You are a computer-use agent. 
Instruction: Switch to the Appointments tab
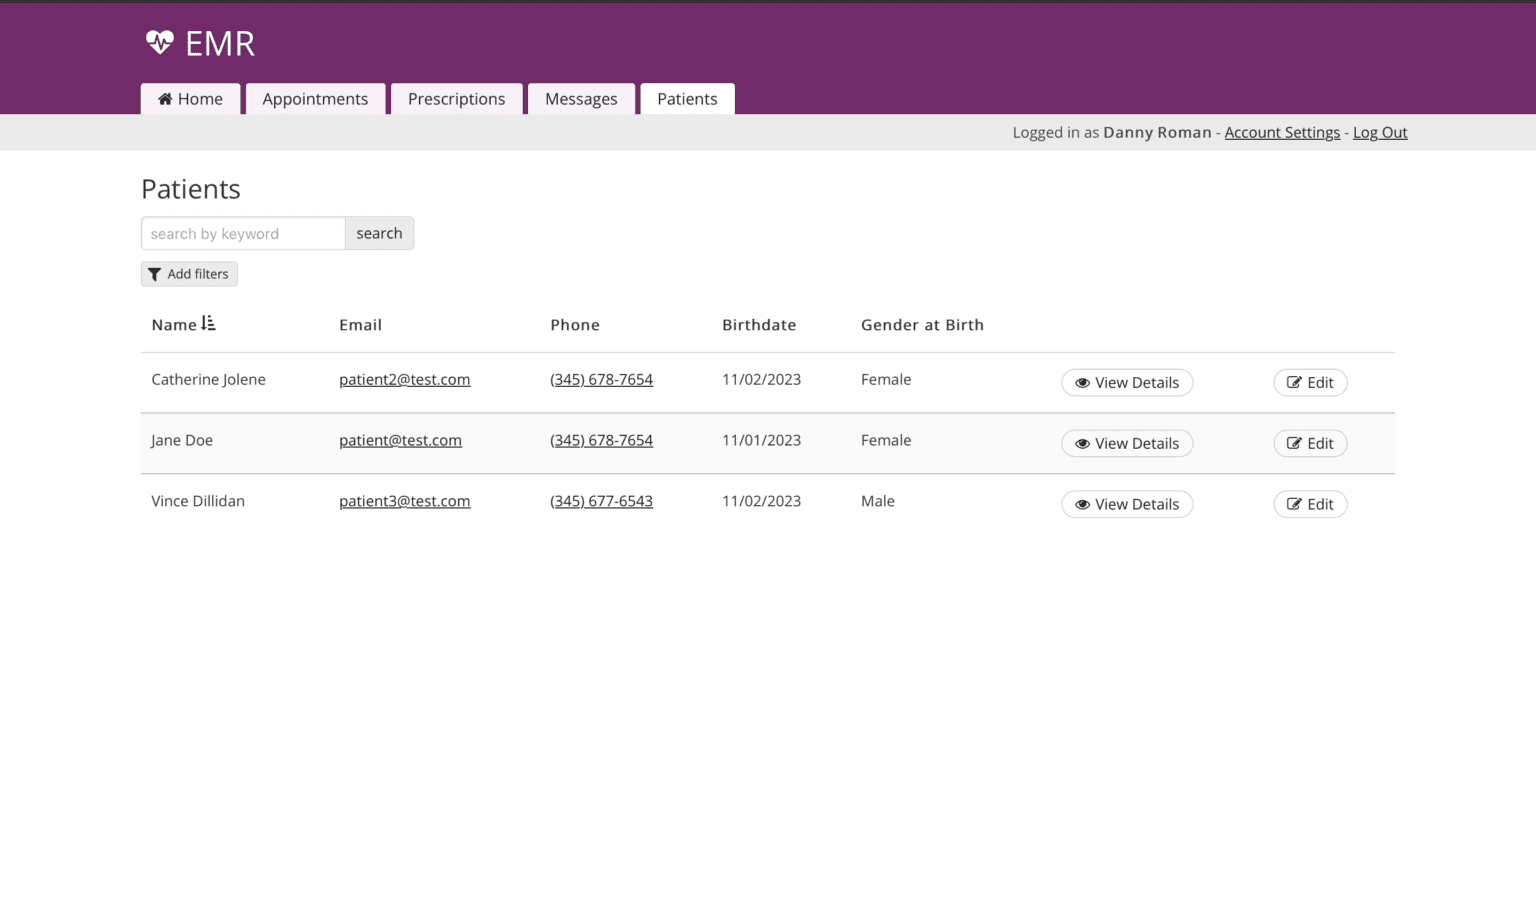315,98
